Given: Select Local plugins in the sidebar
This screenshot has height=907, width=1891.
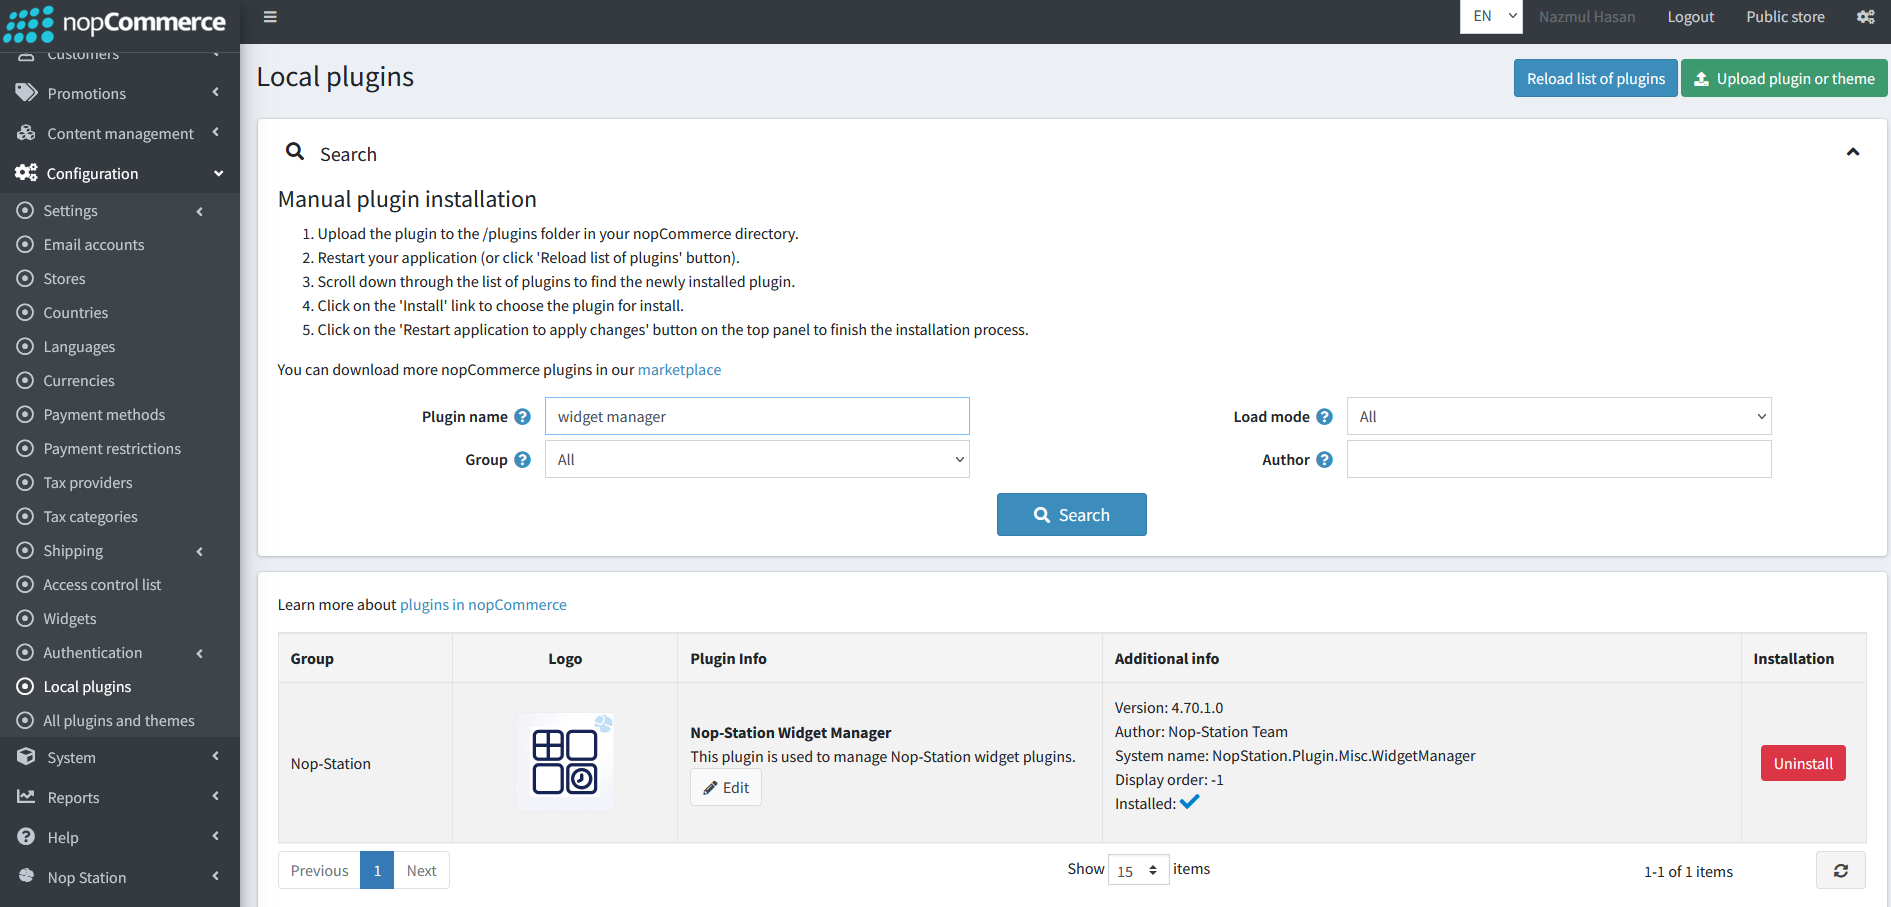Looking at the screenshot, I should 87,686.
